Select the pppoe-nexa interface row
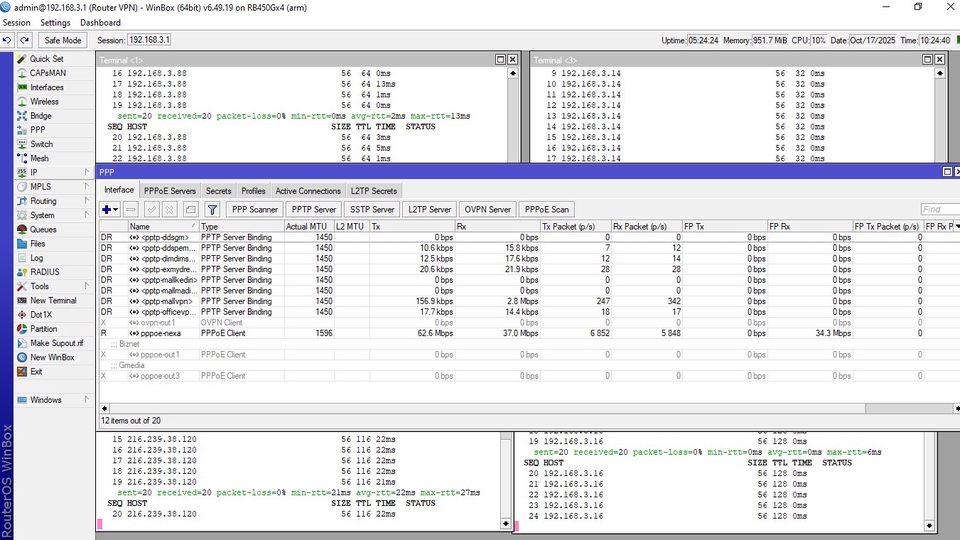Screen dimensions: 960x540 [x=160, y=333]
